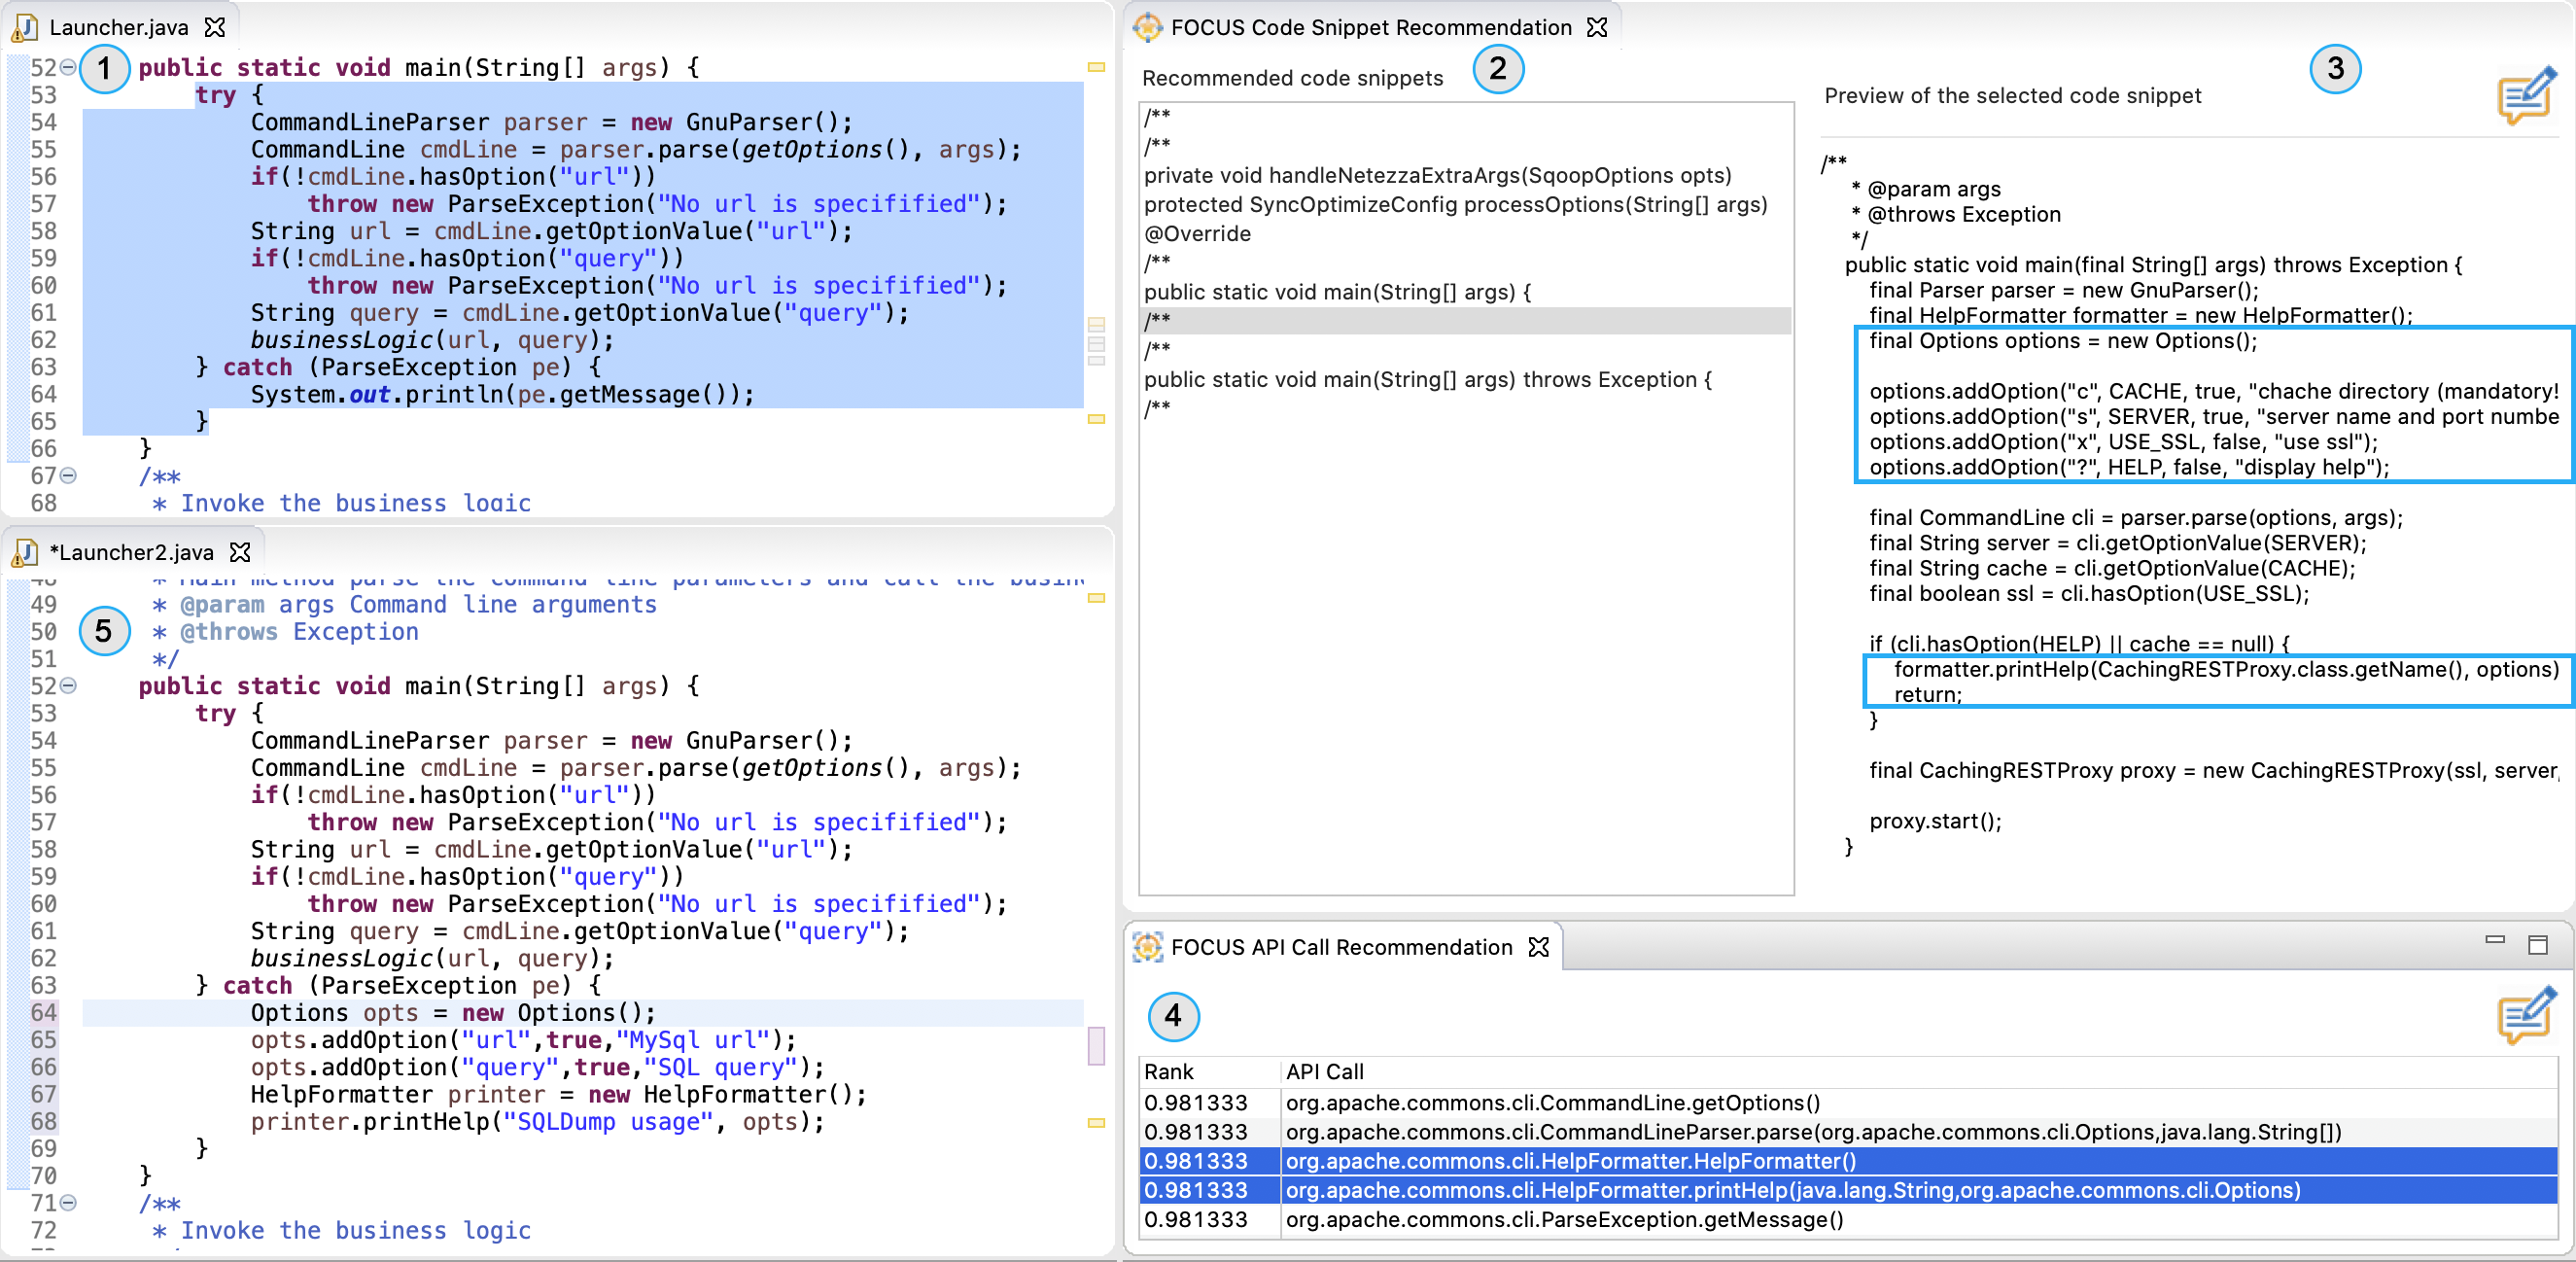2576x1262 pixels.
Task: Collapse main method fold in Launcher2.java
Action: [68, 686]
